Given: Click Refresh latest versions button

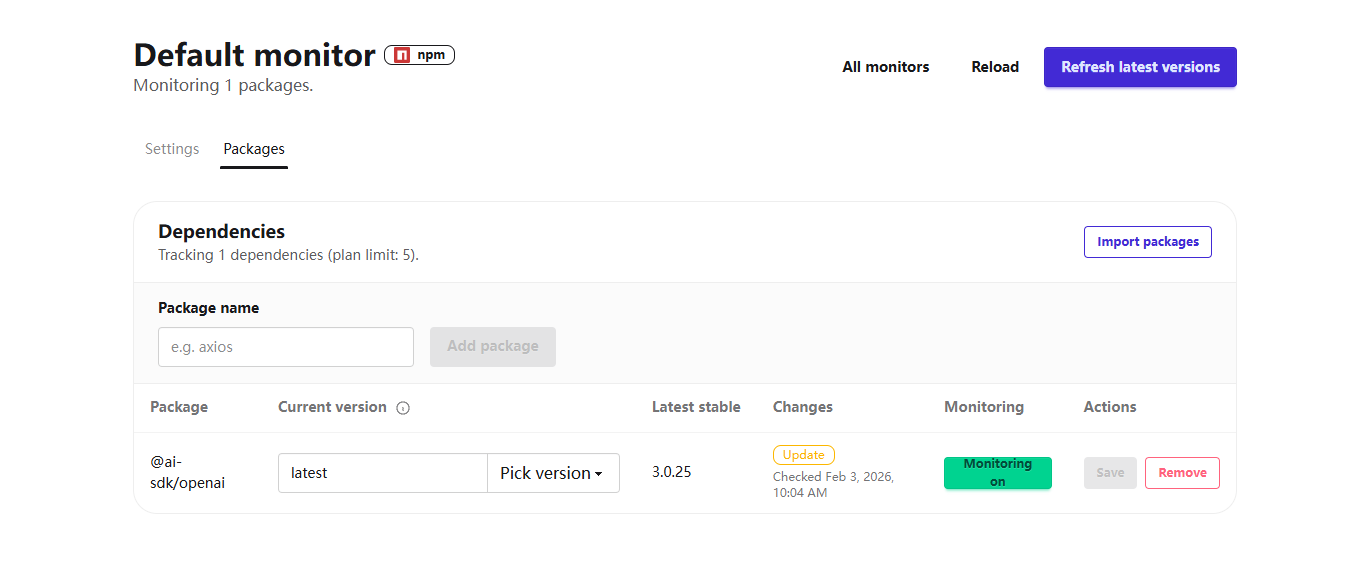Looking at the screenshot, I should (x=1140, y=67).
